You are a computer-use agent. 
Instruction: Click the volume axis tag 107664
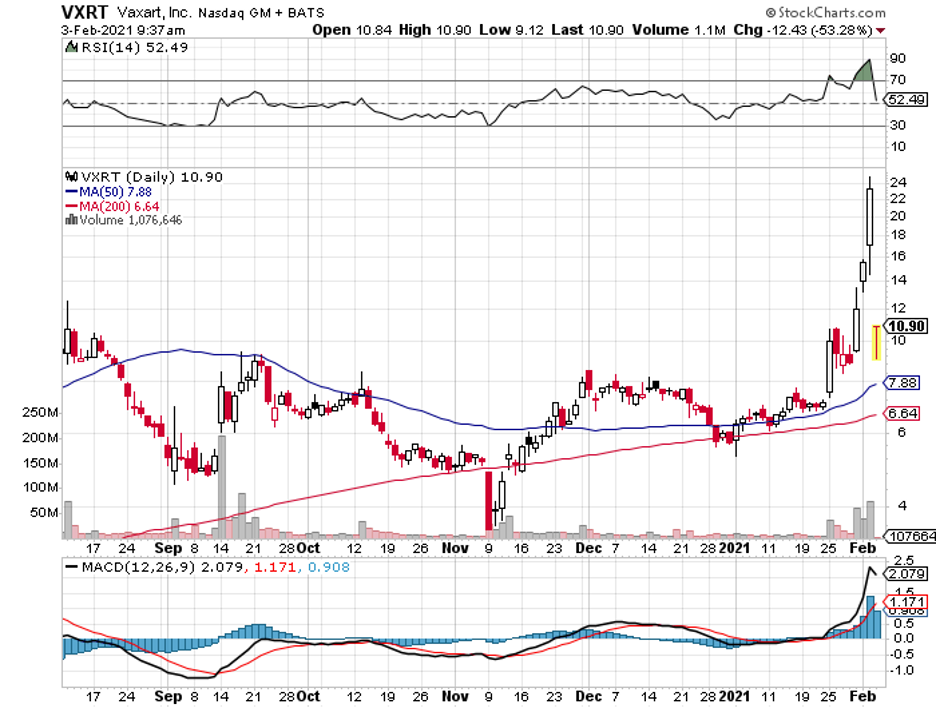pos(910,536)
